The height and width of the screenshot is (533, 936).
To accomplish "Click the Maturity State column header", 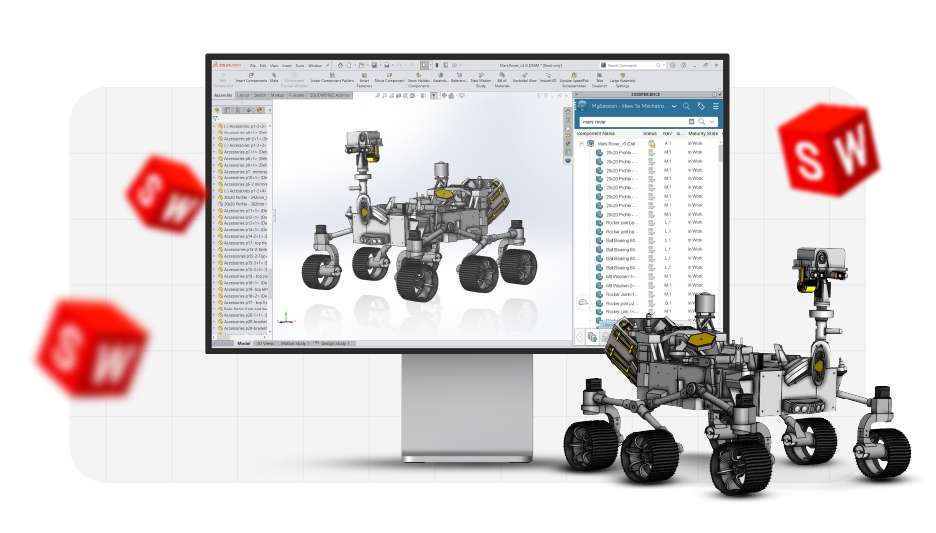I will [x=703, y=134].
